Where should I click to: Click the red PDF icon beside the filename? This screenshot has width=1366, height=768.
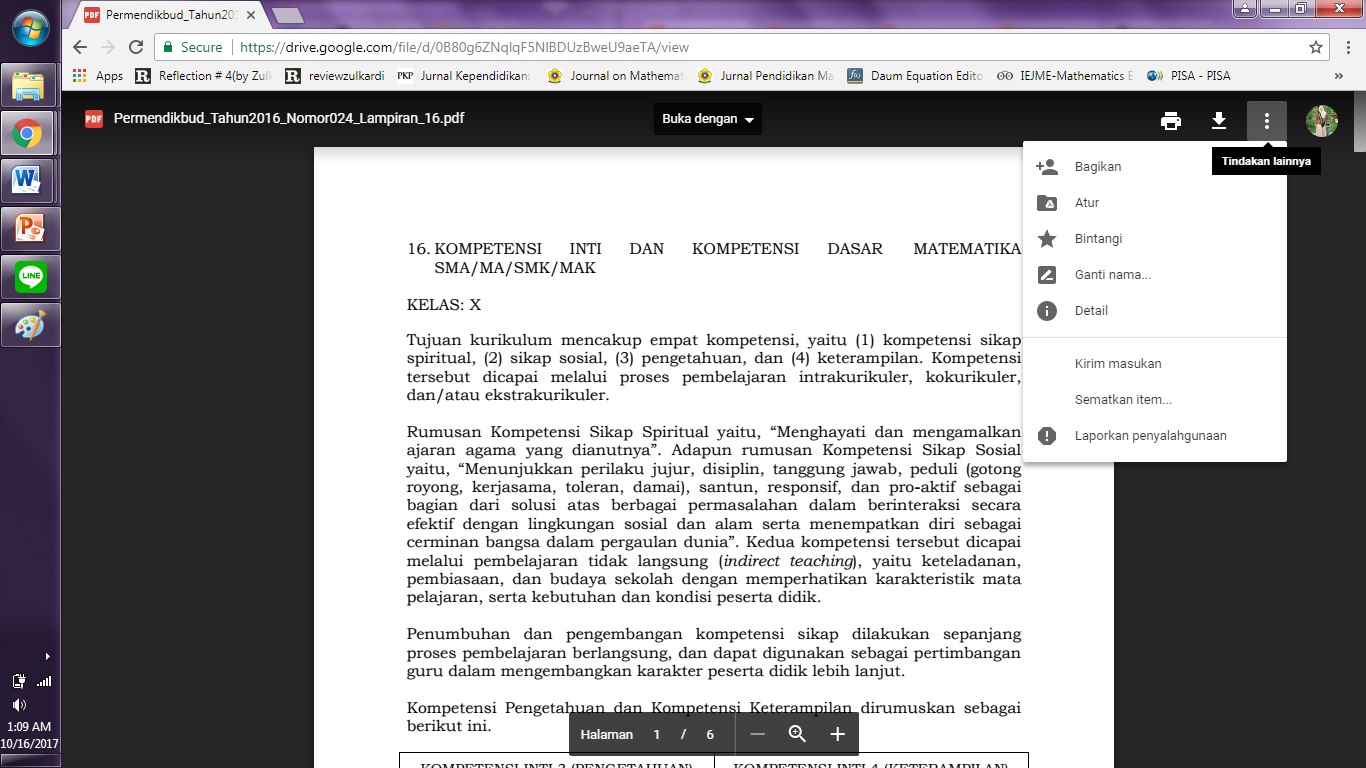(x=94, y=117)
